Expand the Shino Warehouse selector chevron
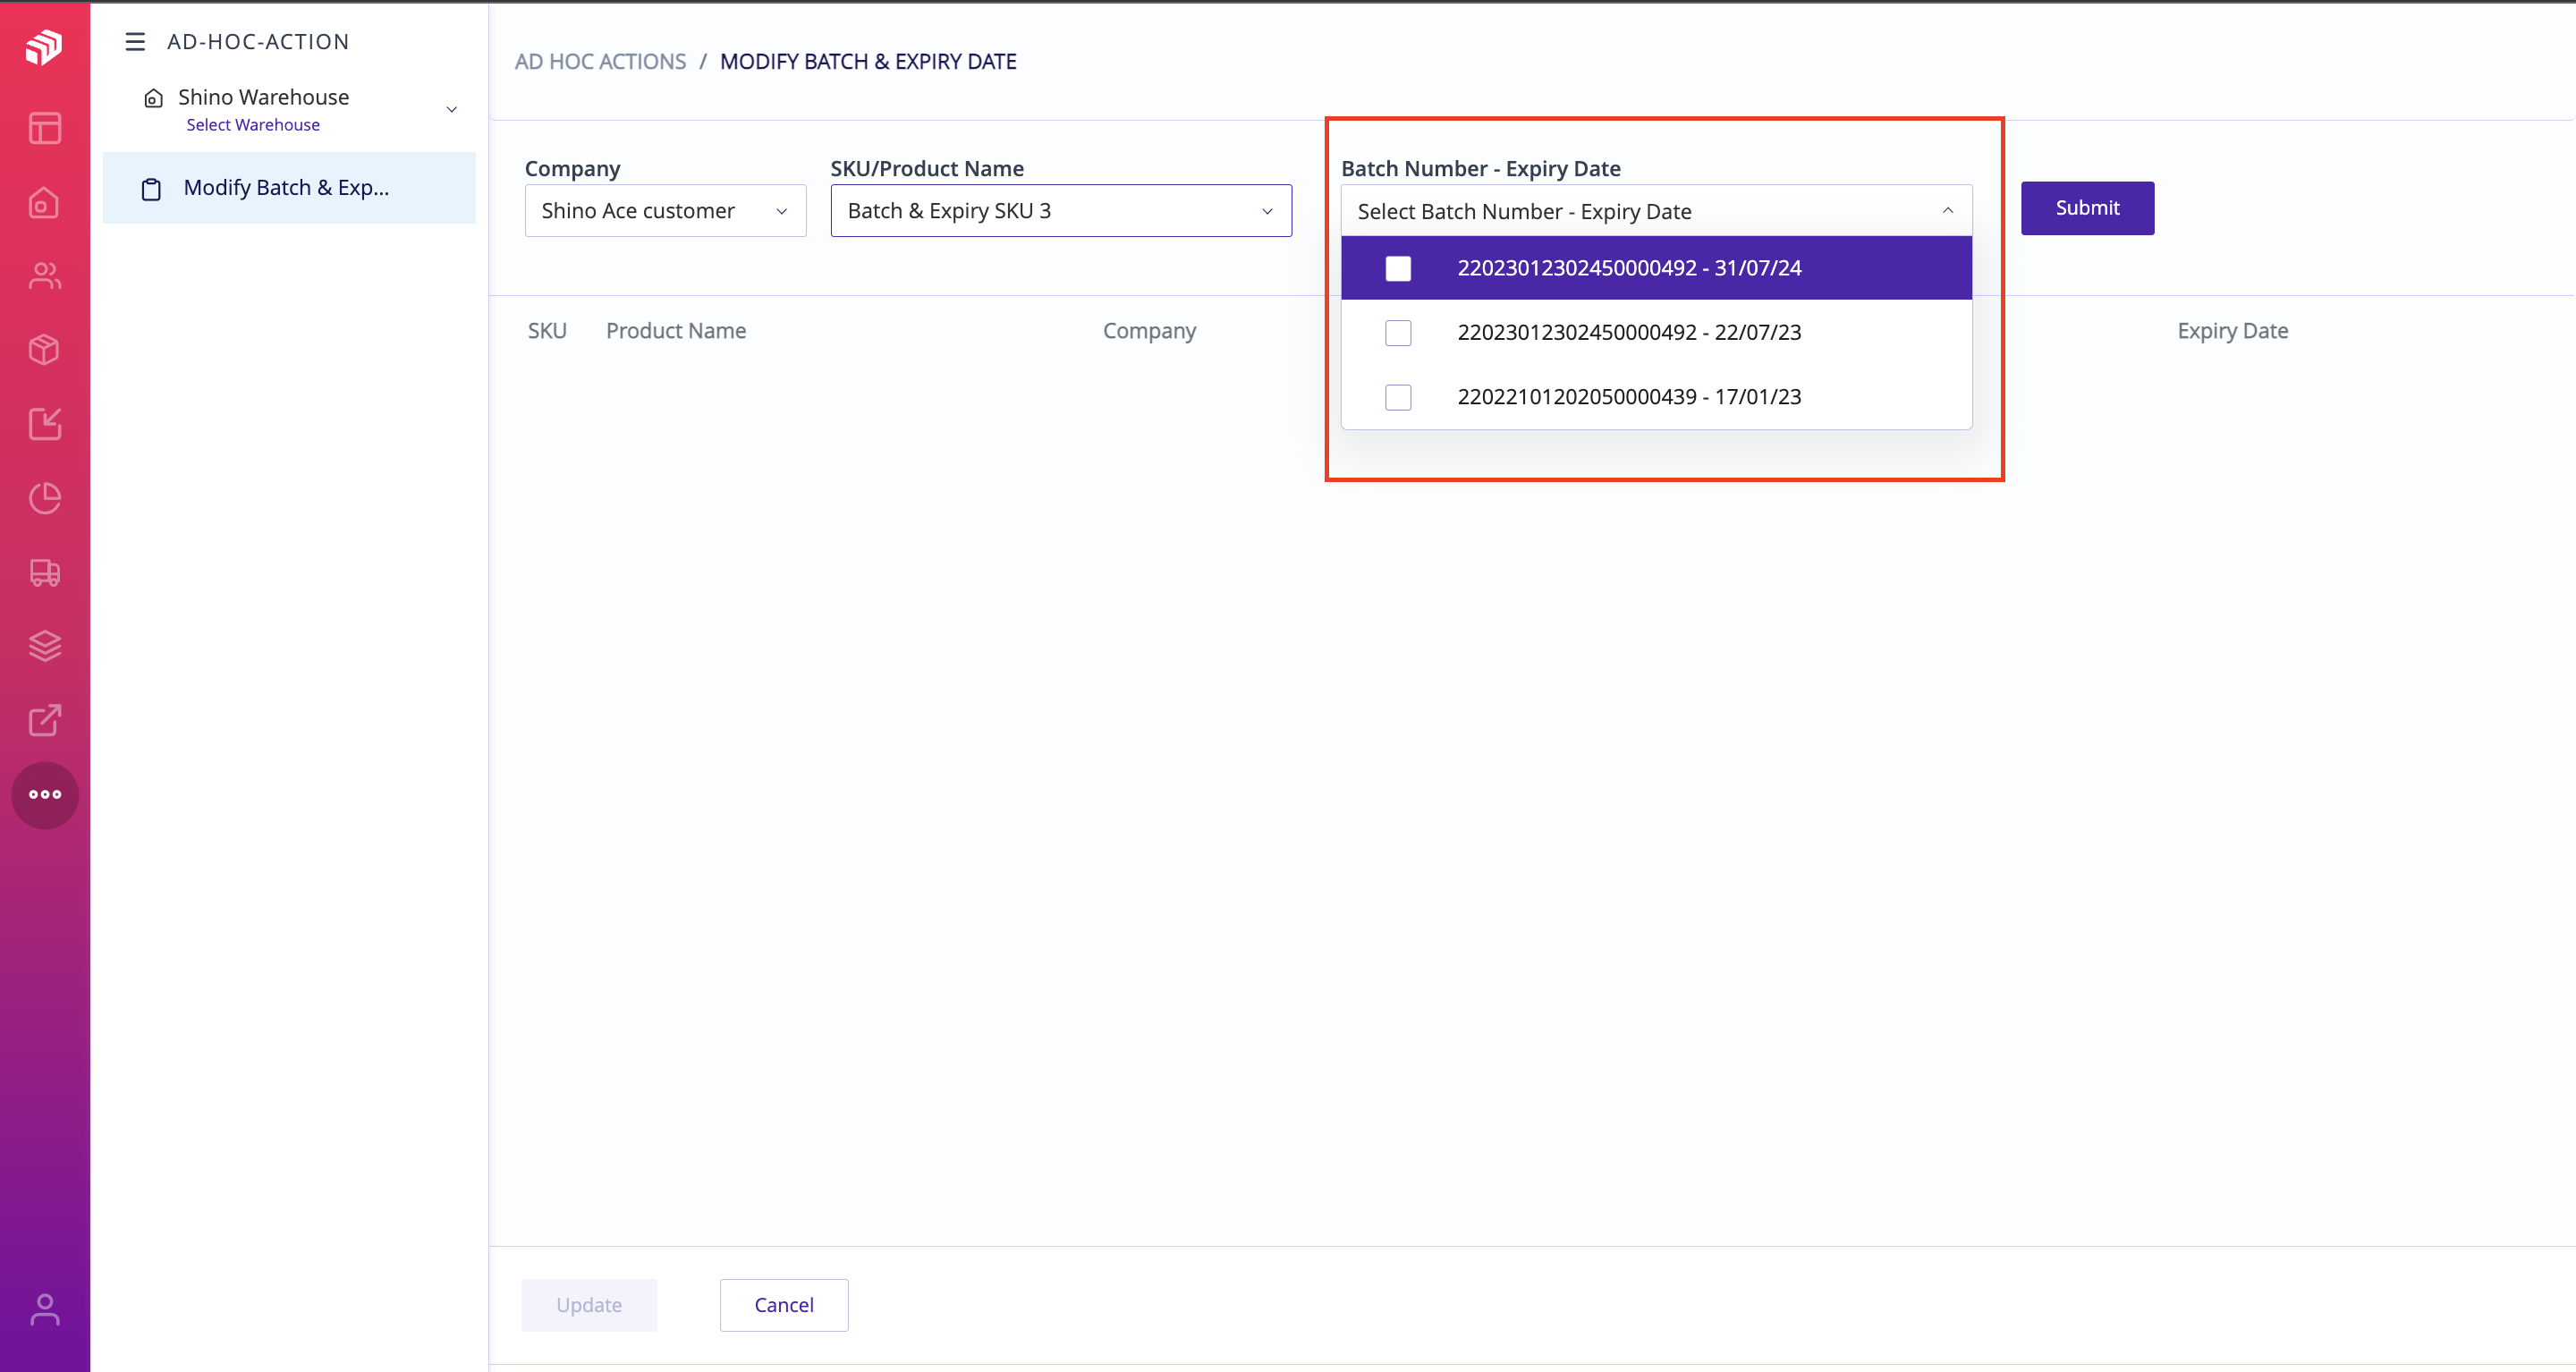Screen dimensions: 2576x1372 click(451, 109)
